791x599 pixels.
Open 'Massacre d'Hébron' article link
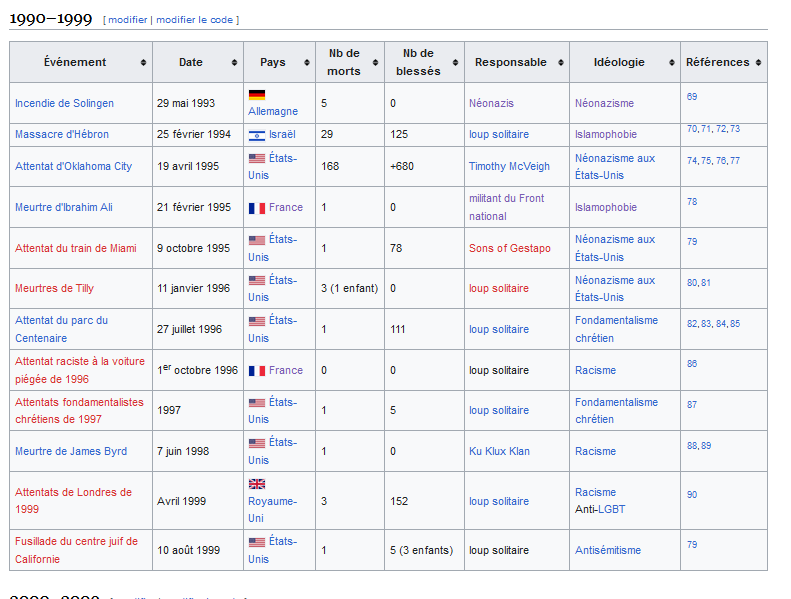(x=62, y=134)
